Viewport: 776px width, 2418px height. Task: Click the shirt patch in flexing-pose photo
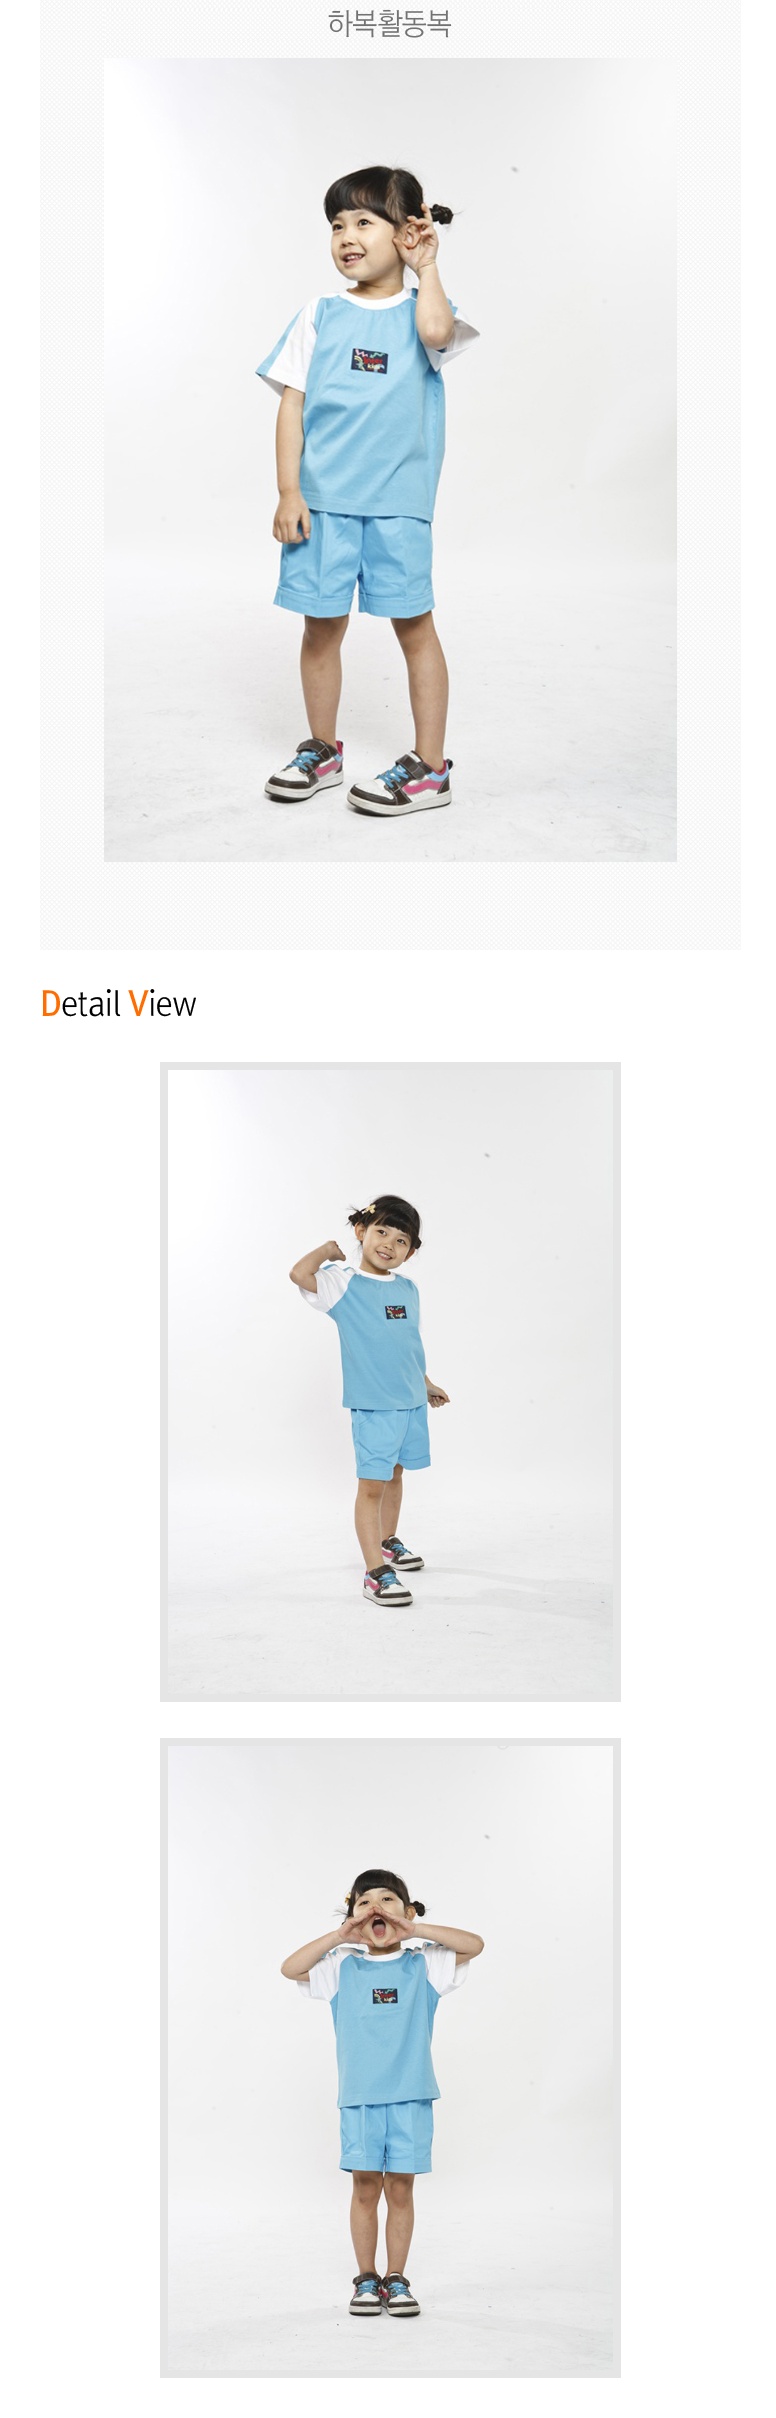[396, 1311]
